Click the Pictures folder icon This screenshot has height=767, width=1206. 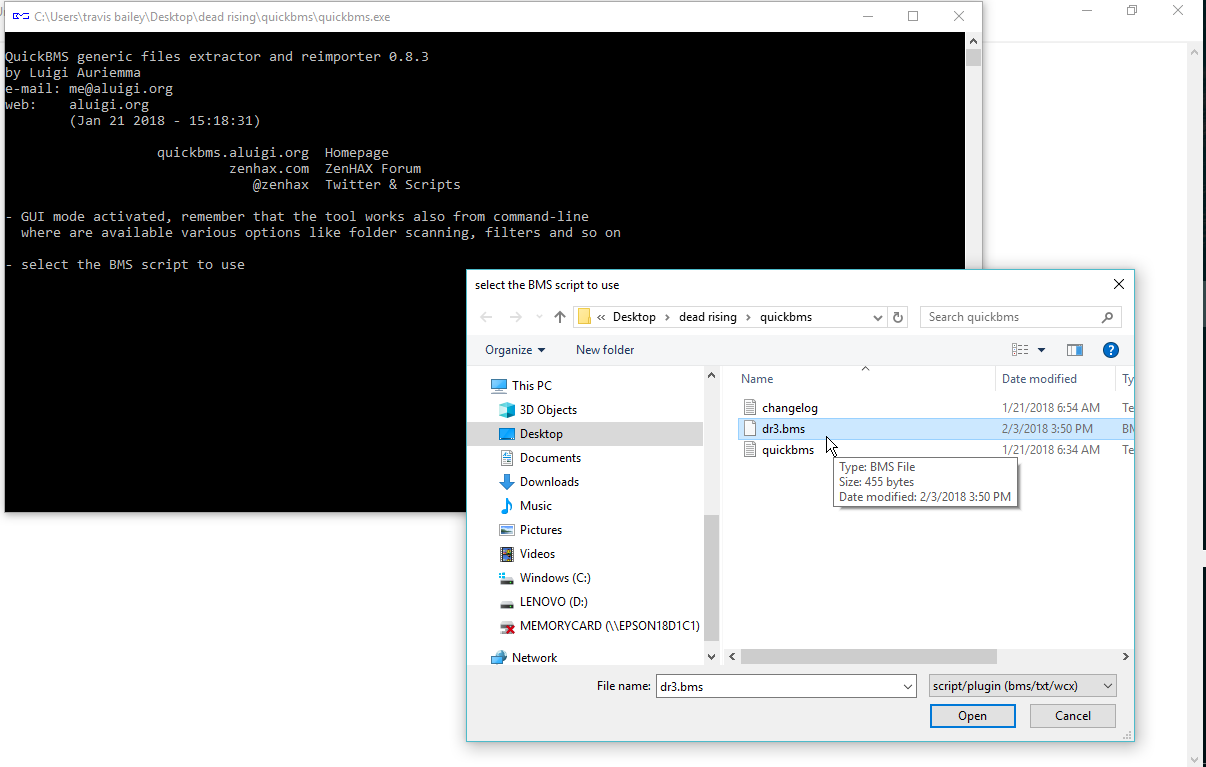[x=507, y=530]
